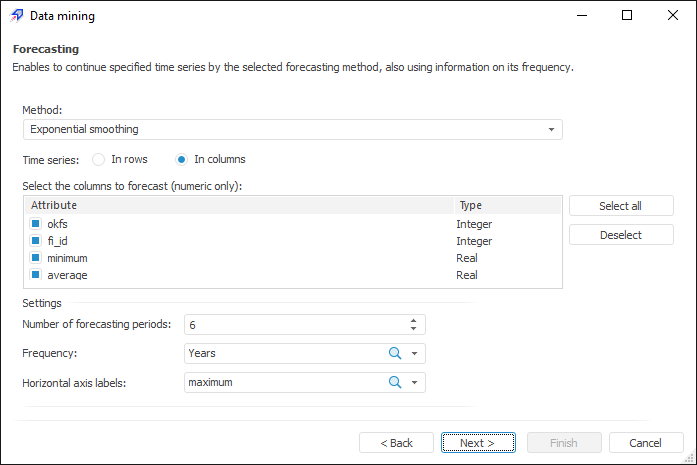
Task: Increase number of forecasting periods
Action: click(x=414, y=320)
